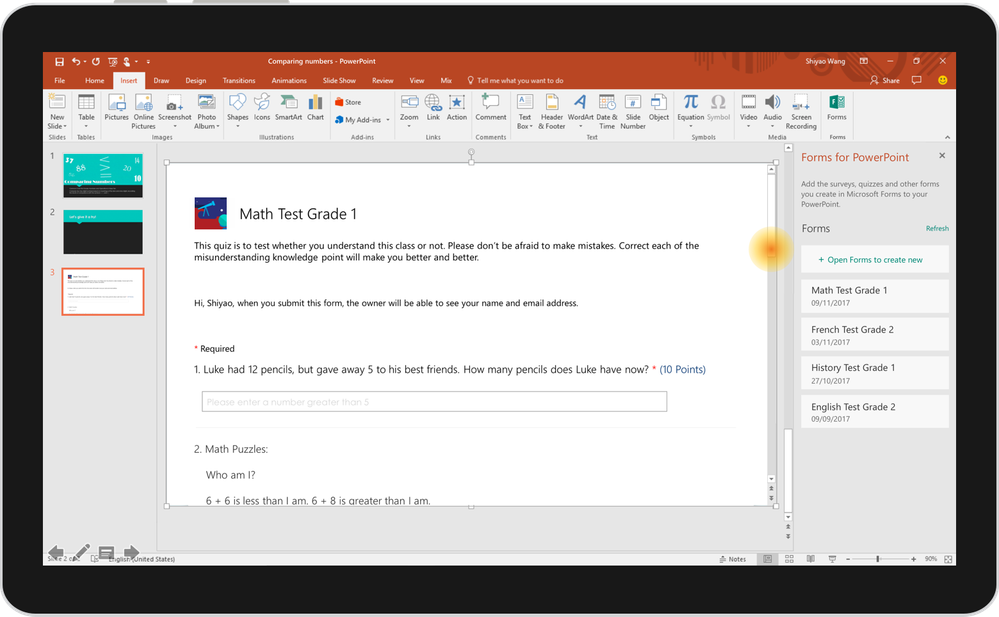Insert a Link
Screen dimensions: 999x617
click(x=433, y=107)
